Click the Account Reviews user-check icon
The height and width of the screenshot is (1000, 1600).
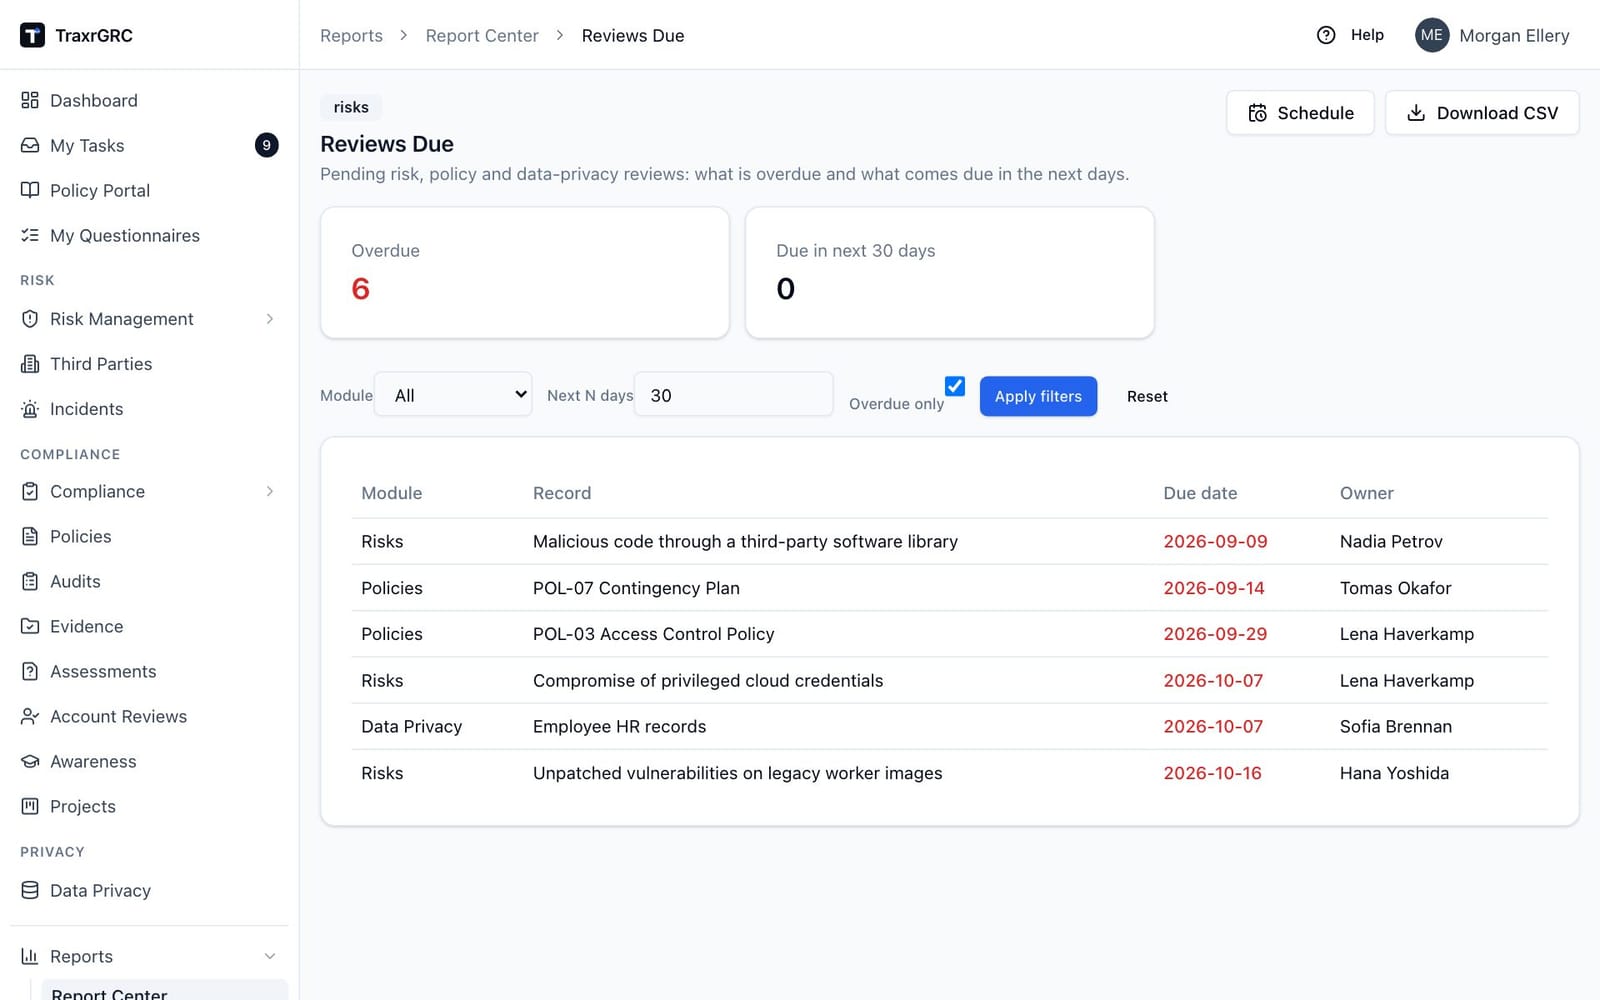30,716
